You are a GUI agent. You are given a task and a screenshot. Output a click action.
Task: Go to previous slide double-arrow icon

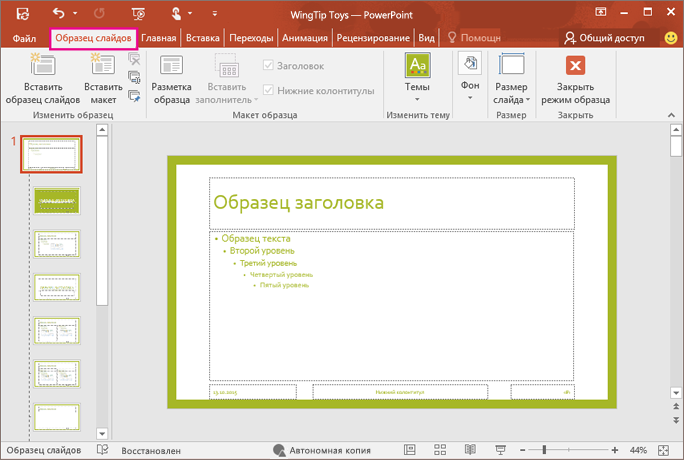tap(676, 406)
